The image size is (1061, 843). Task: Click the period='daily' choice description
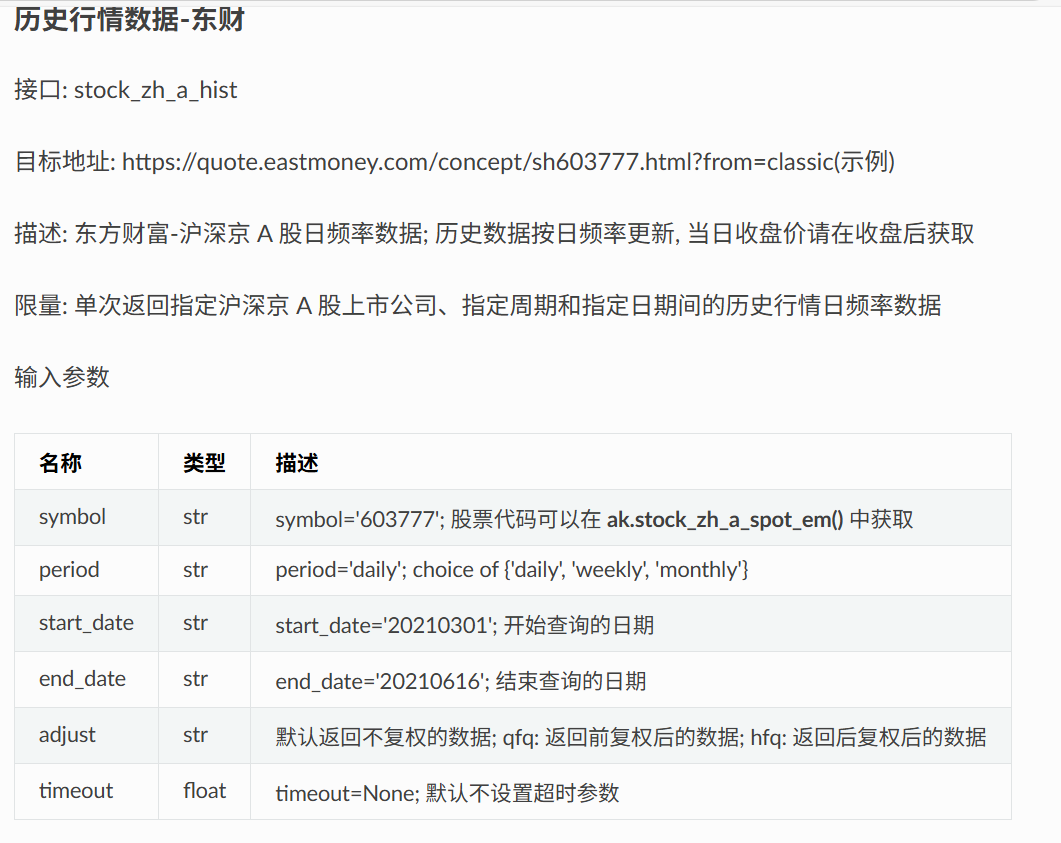(512, 571)
